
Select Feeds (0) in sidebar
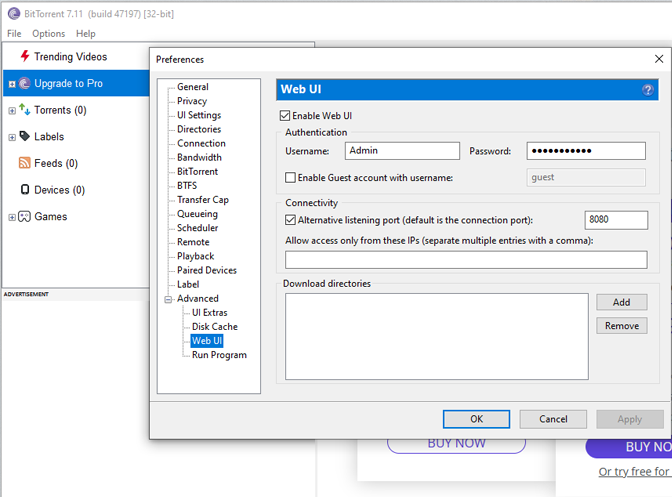point(56,163)
